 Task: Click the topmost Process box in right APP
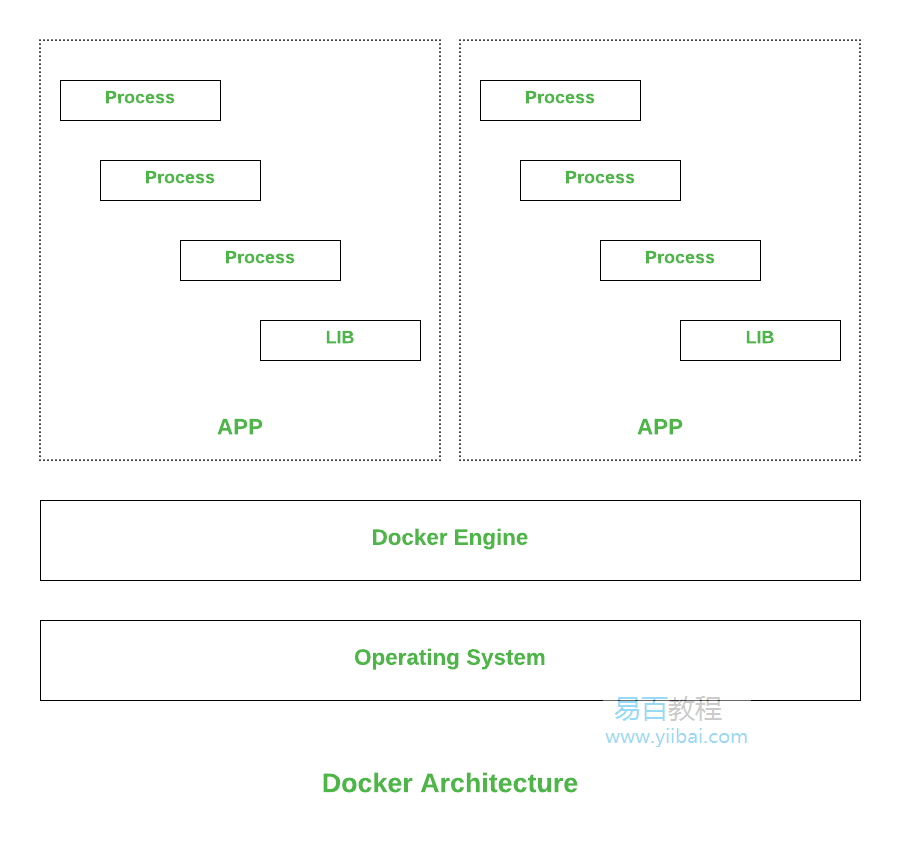pyautogui.click(x=561, y=100)
